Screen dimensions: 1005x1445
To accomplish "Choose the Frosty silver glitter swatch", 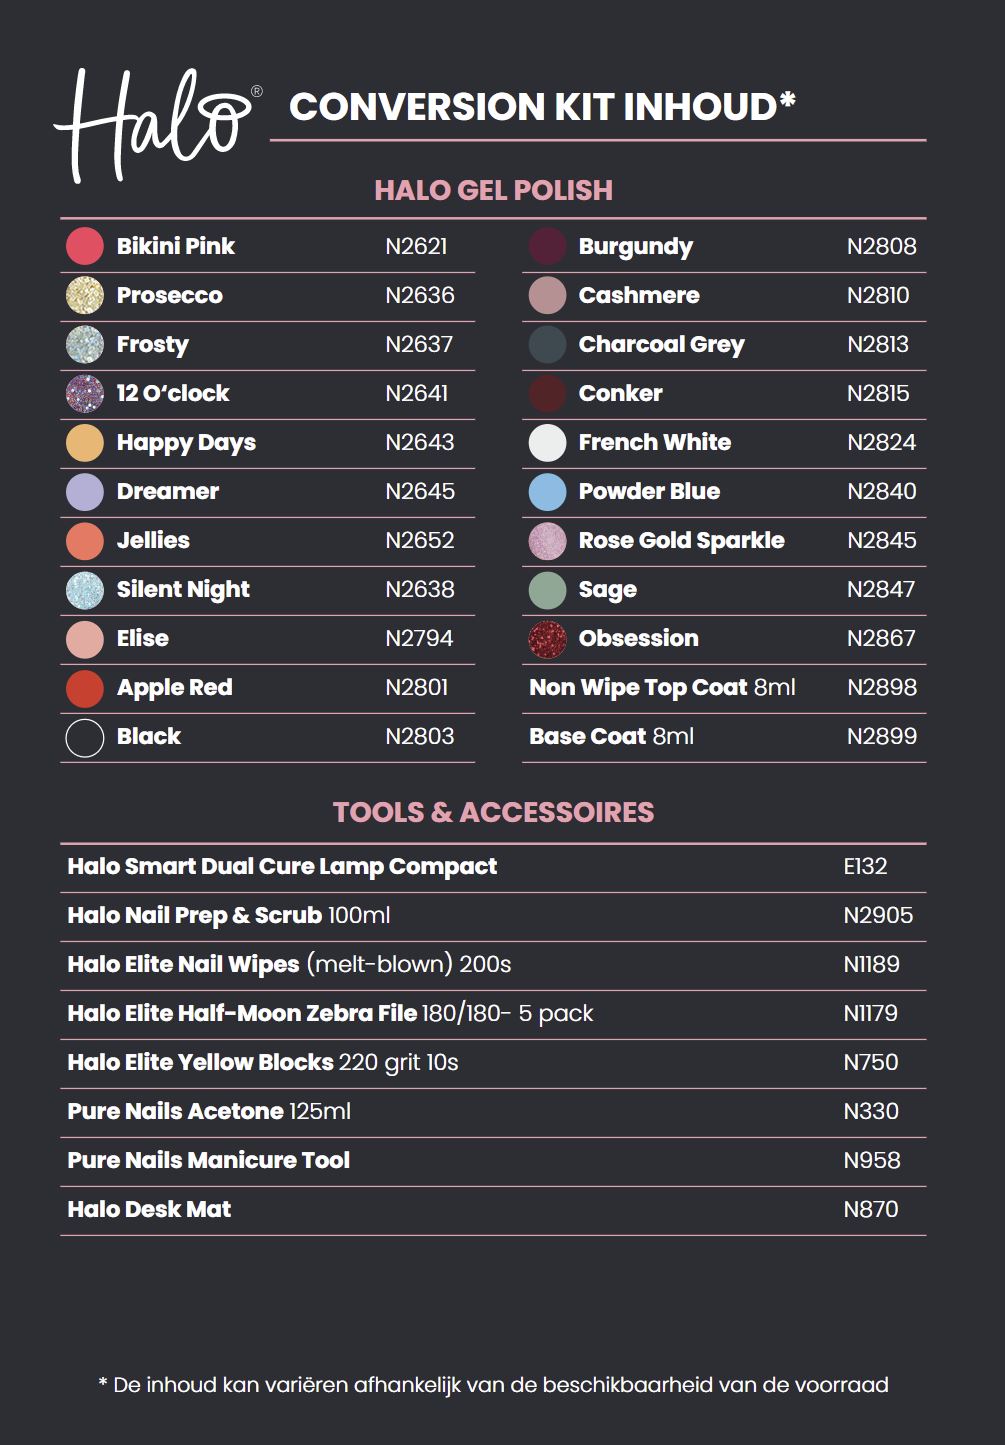I will point(85,344).
